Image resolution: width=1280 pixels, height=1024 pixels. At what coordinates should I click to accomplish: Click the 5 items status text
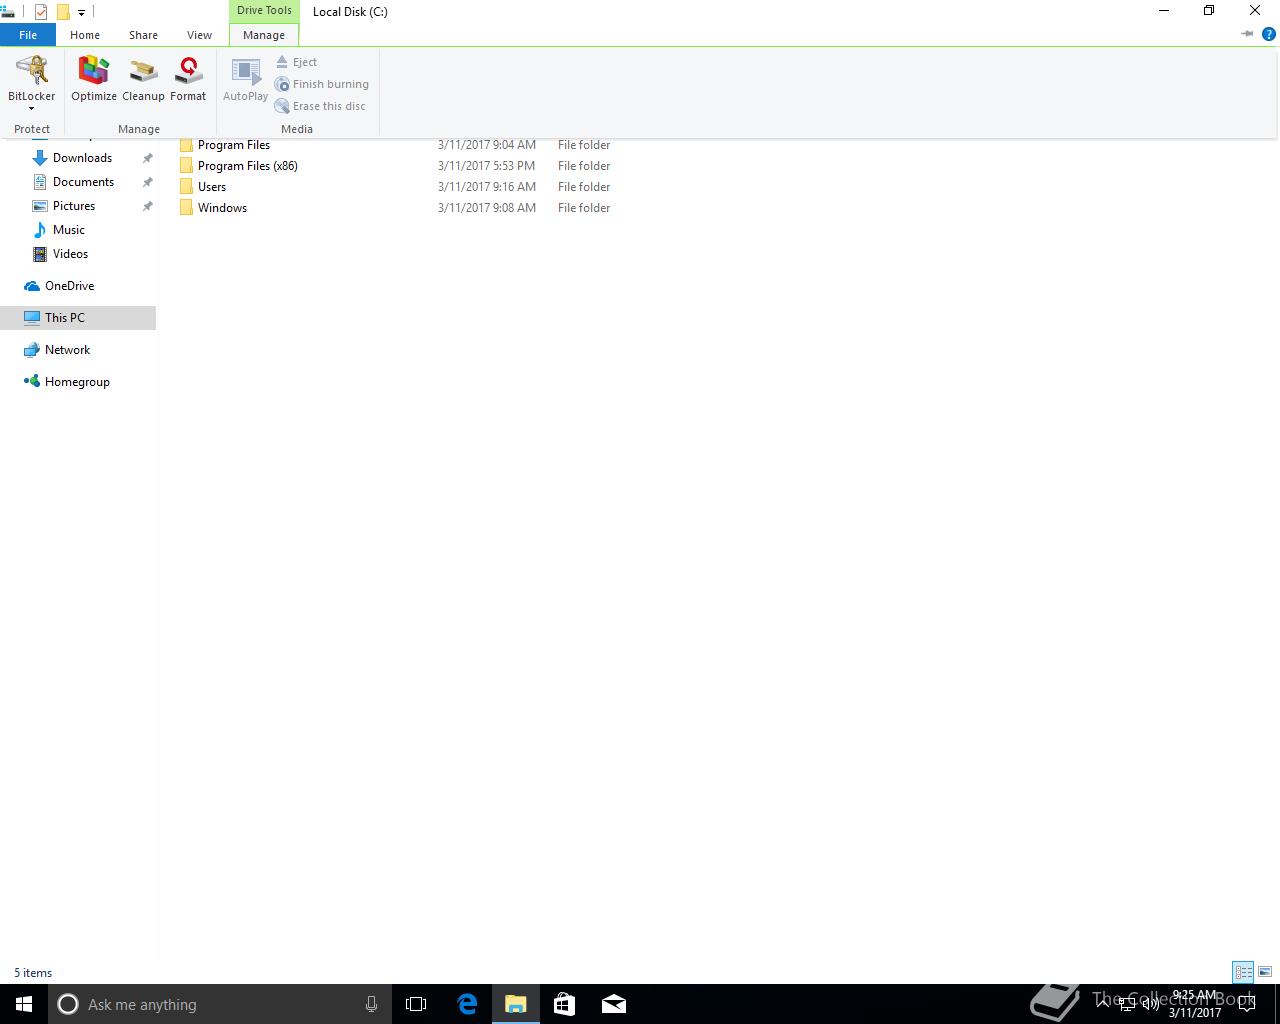pos(33,973)
